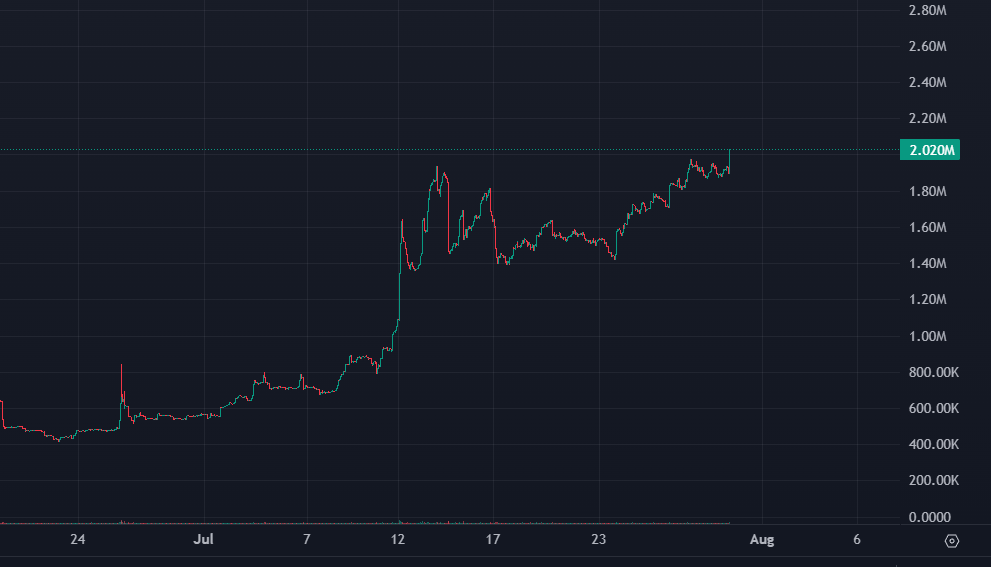Click the 1.80M price axis label
The height and width of the screenshot is (567, 991).
(927, 191)
